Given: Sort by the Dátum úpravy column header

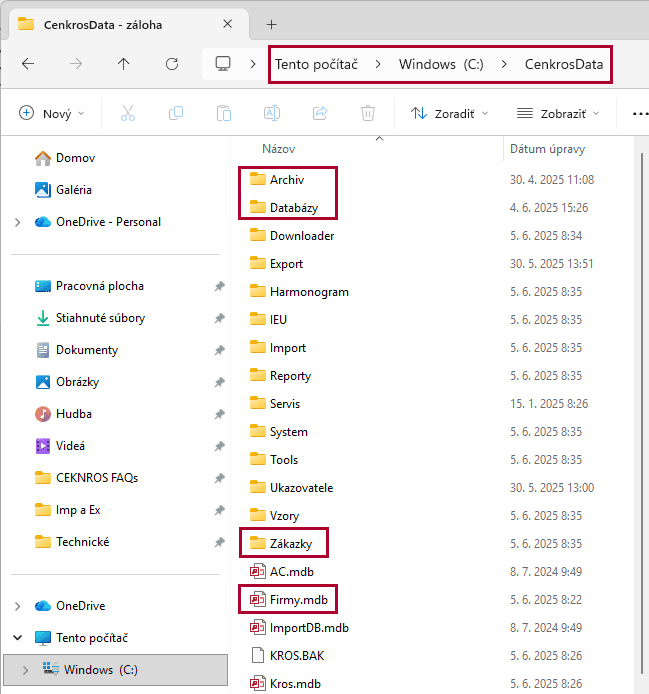Looking at the screenshot, I should click(547, 149).
